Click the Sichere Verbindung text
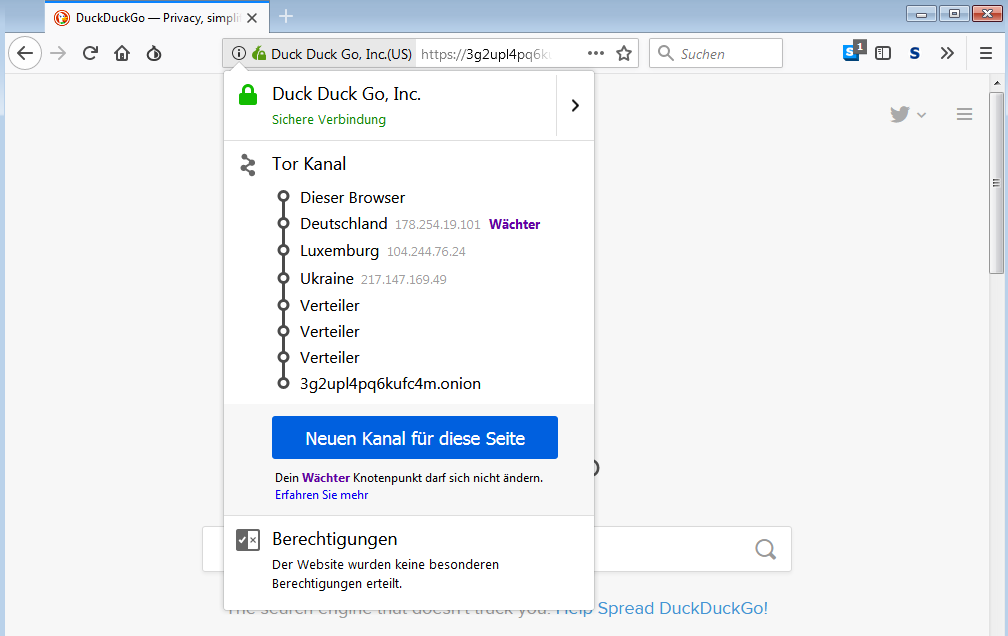Screen dimensions: 1008x636 pyautogui.click(x=328, y=120)
